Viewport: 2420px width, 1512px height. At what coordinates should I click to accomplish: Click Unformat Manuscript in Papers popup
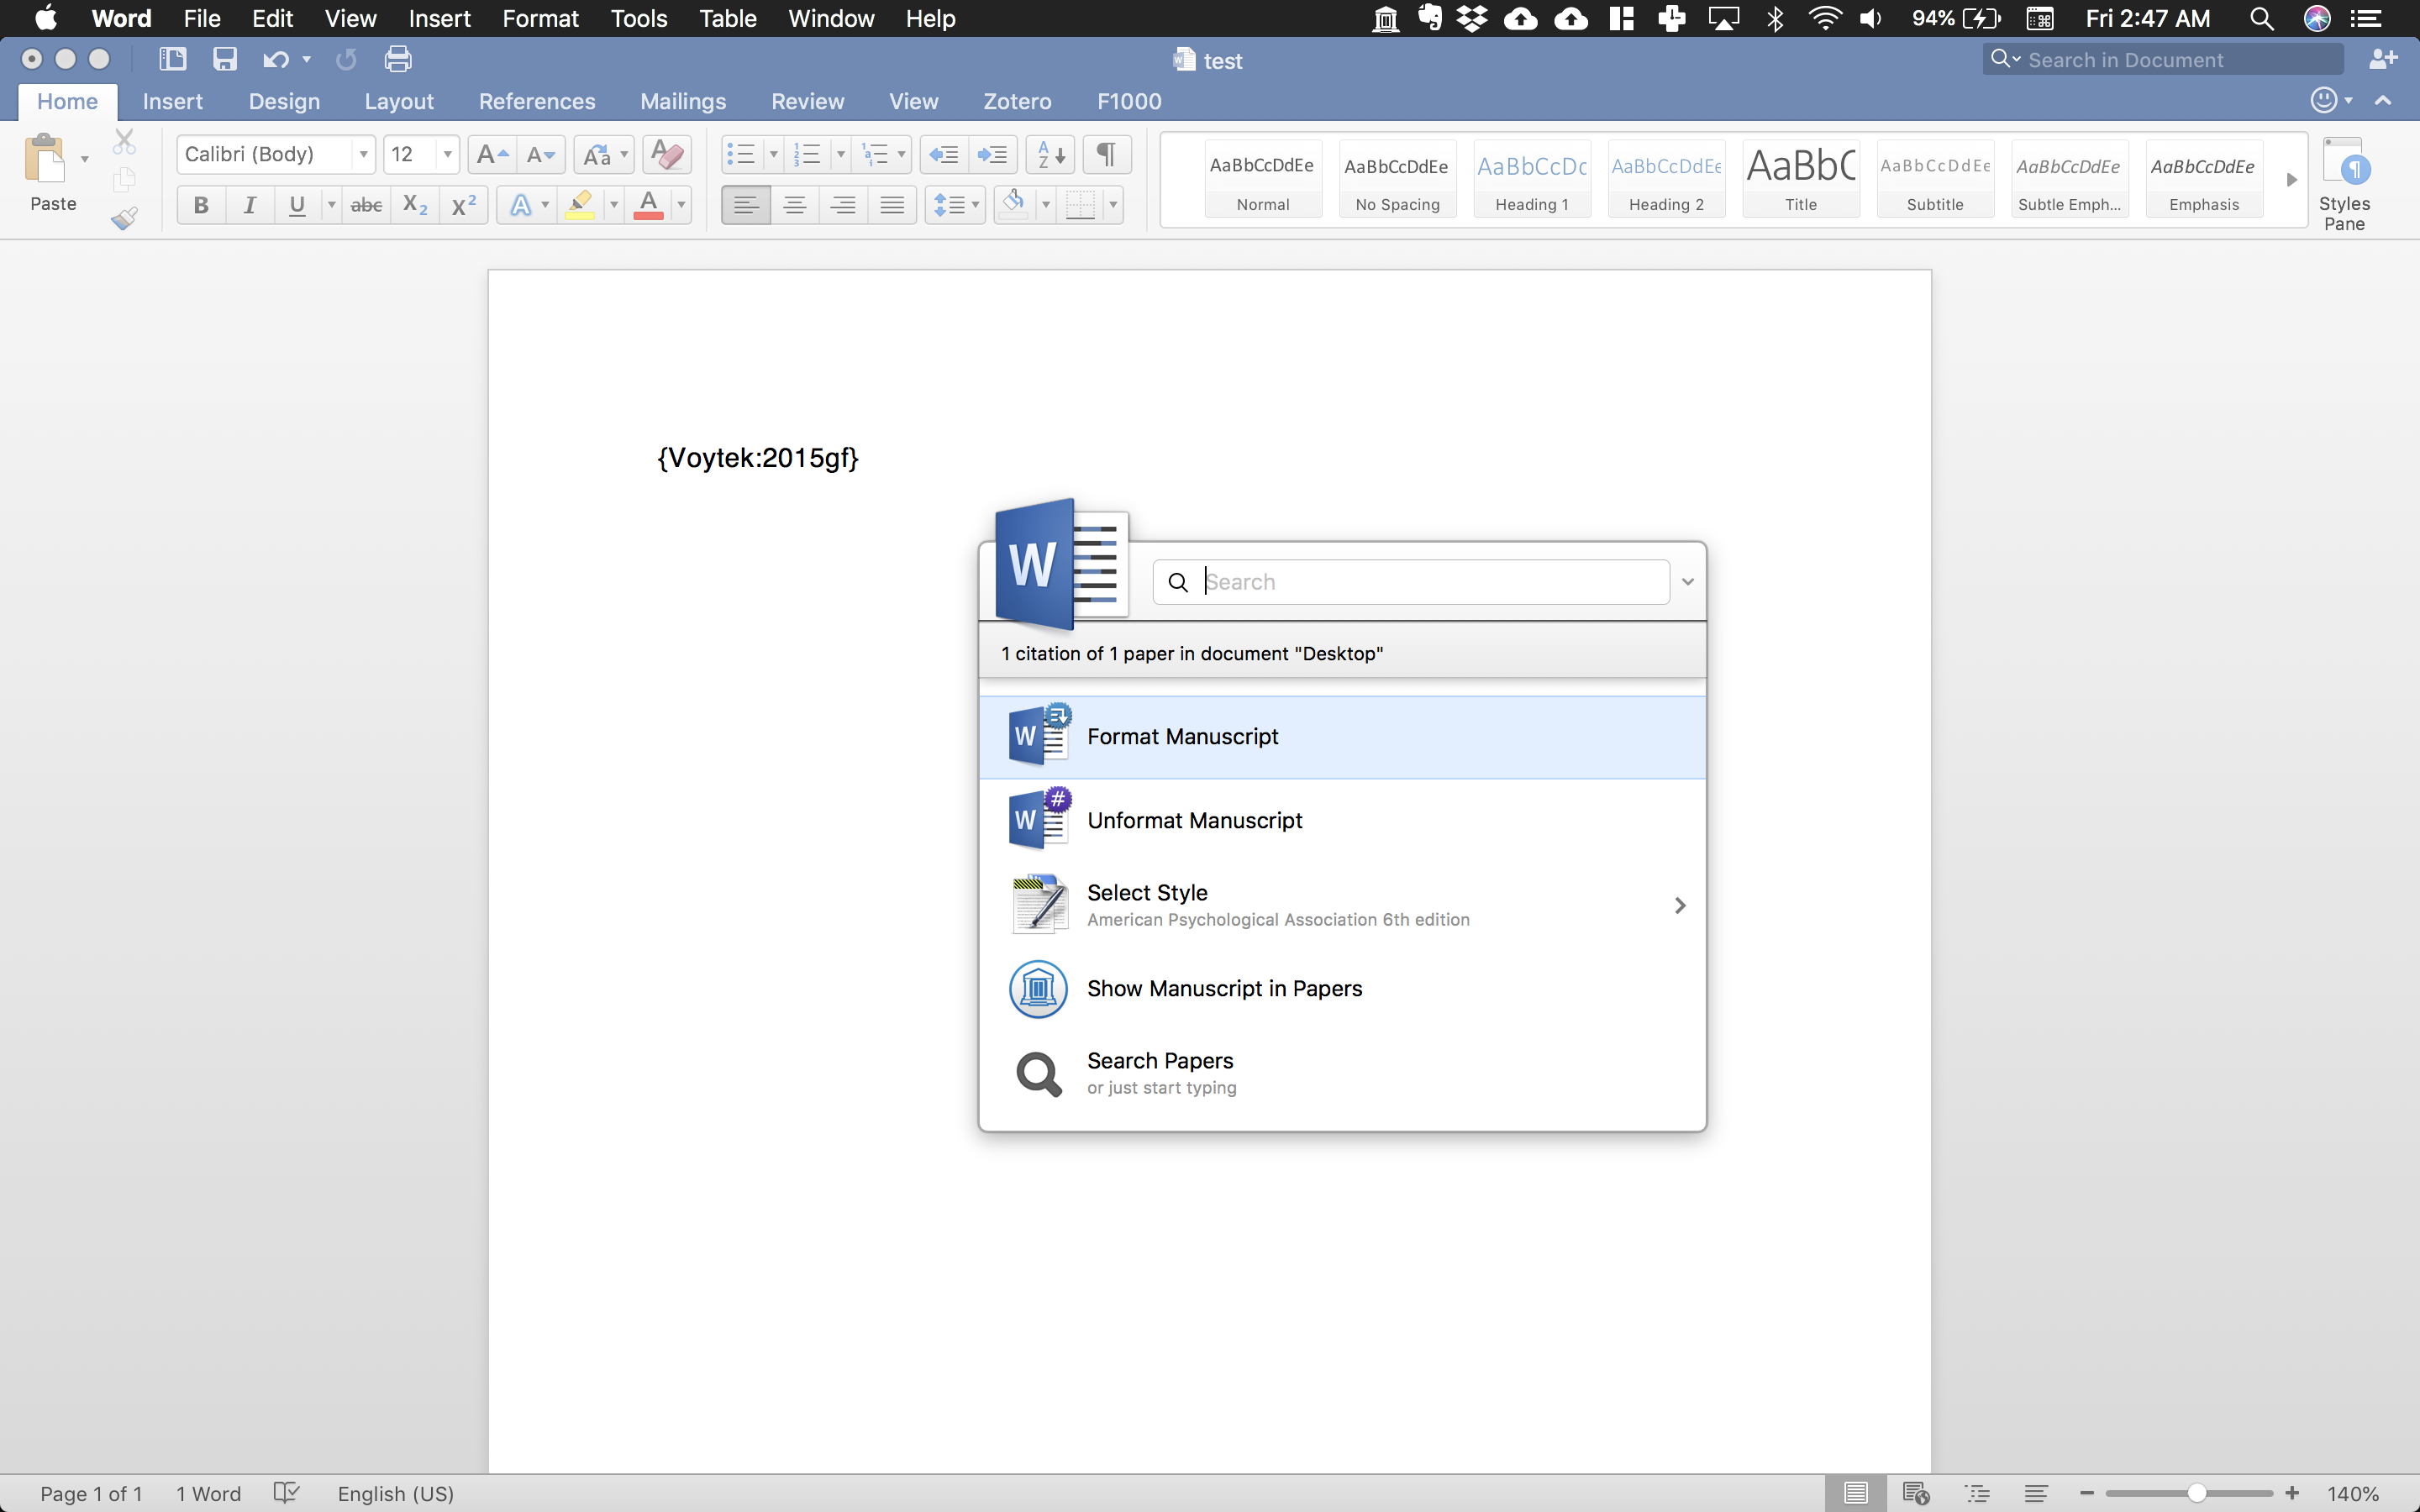coord(1342,821)
